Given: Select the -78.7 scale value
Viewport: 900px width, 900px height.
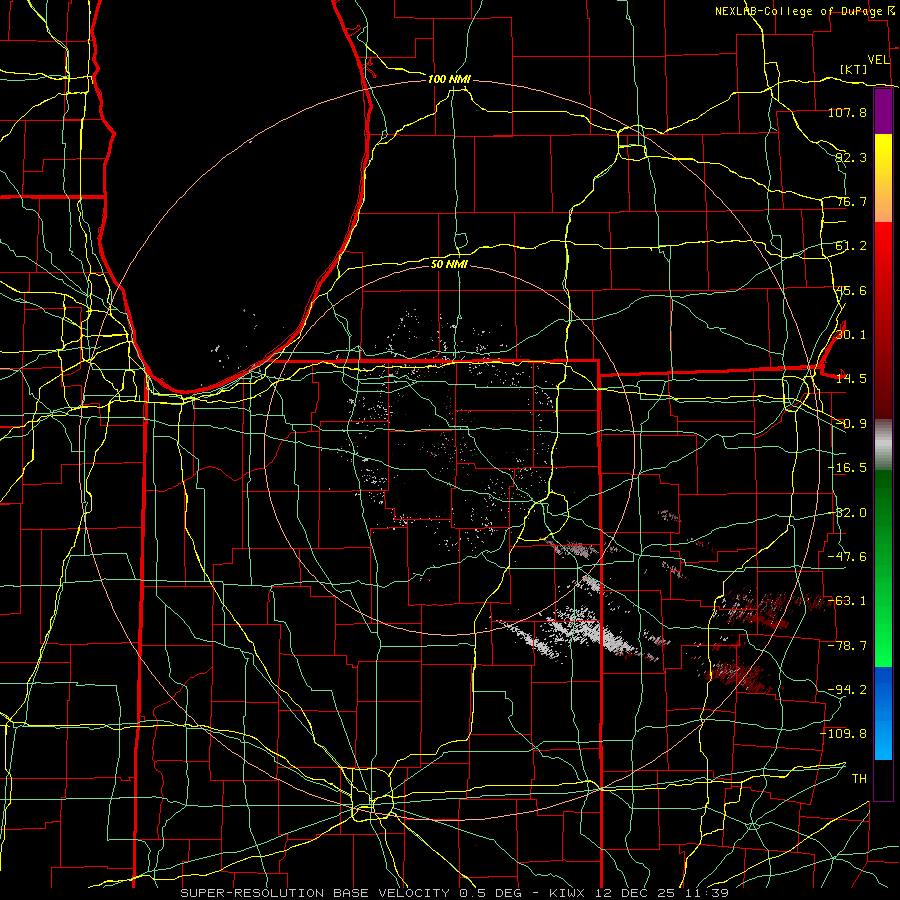Looking at the screenshot, I should pyautogui.click(x=847, y=646).
